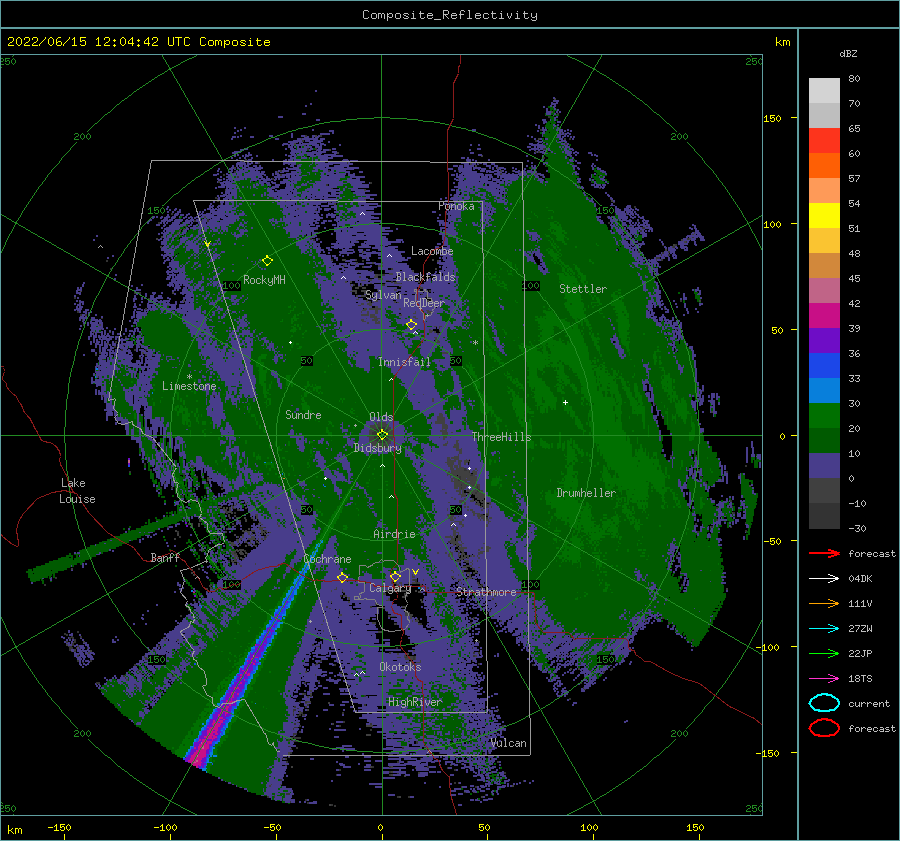Select the bright green 30 dBZ swatch
This screenshot has height=841, width=900.
pyautogui.click(x=824, y=416)
